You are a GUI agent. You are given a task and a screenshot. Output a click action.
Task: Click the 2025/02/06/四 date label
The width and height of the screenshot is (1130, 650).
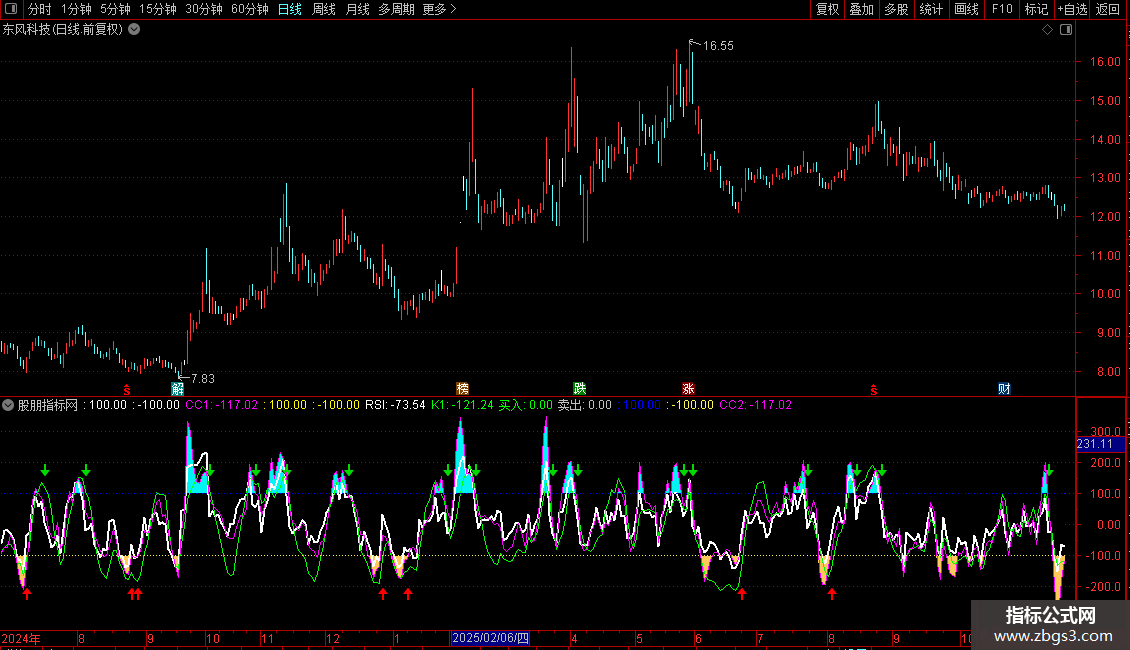[x=490, y=638]
